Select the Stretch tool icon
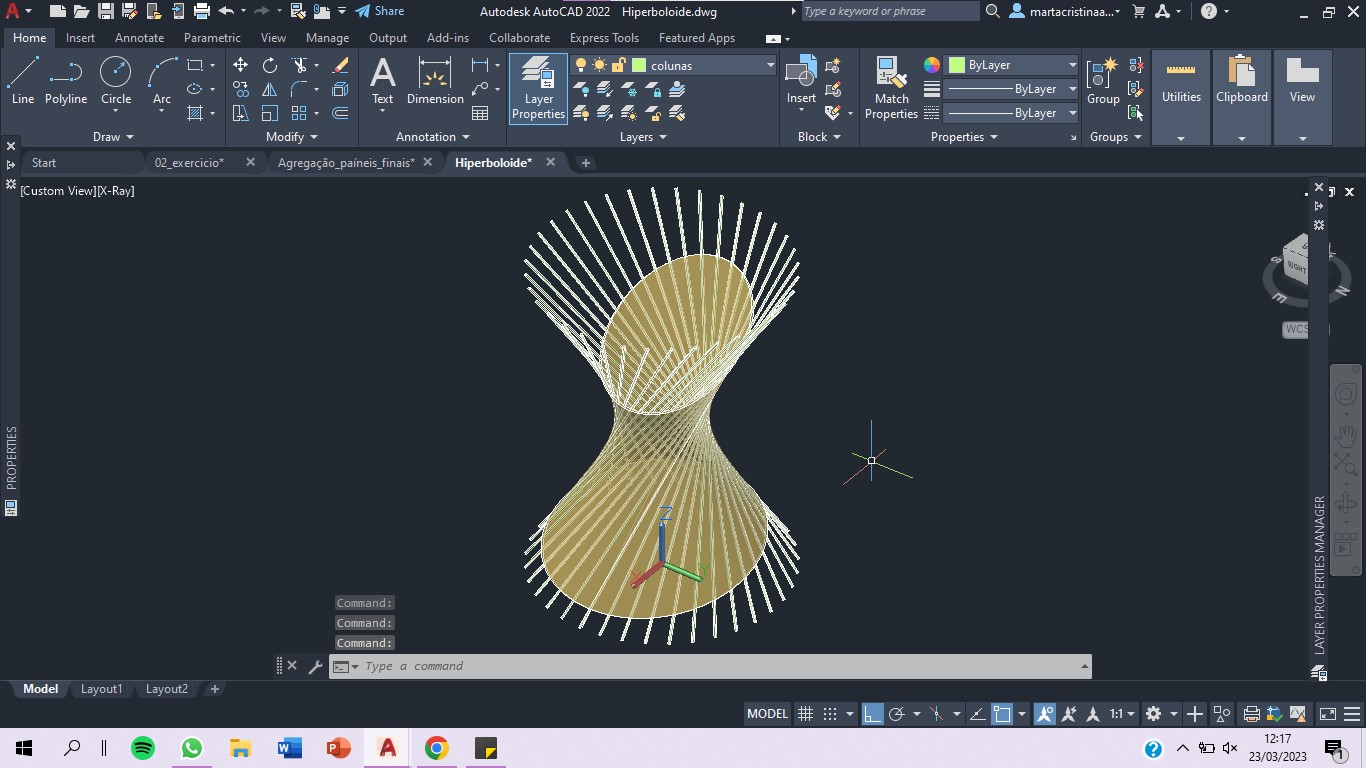The image size is (1366, 768). (241, 113)
